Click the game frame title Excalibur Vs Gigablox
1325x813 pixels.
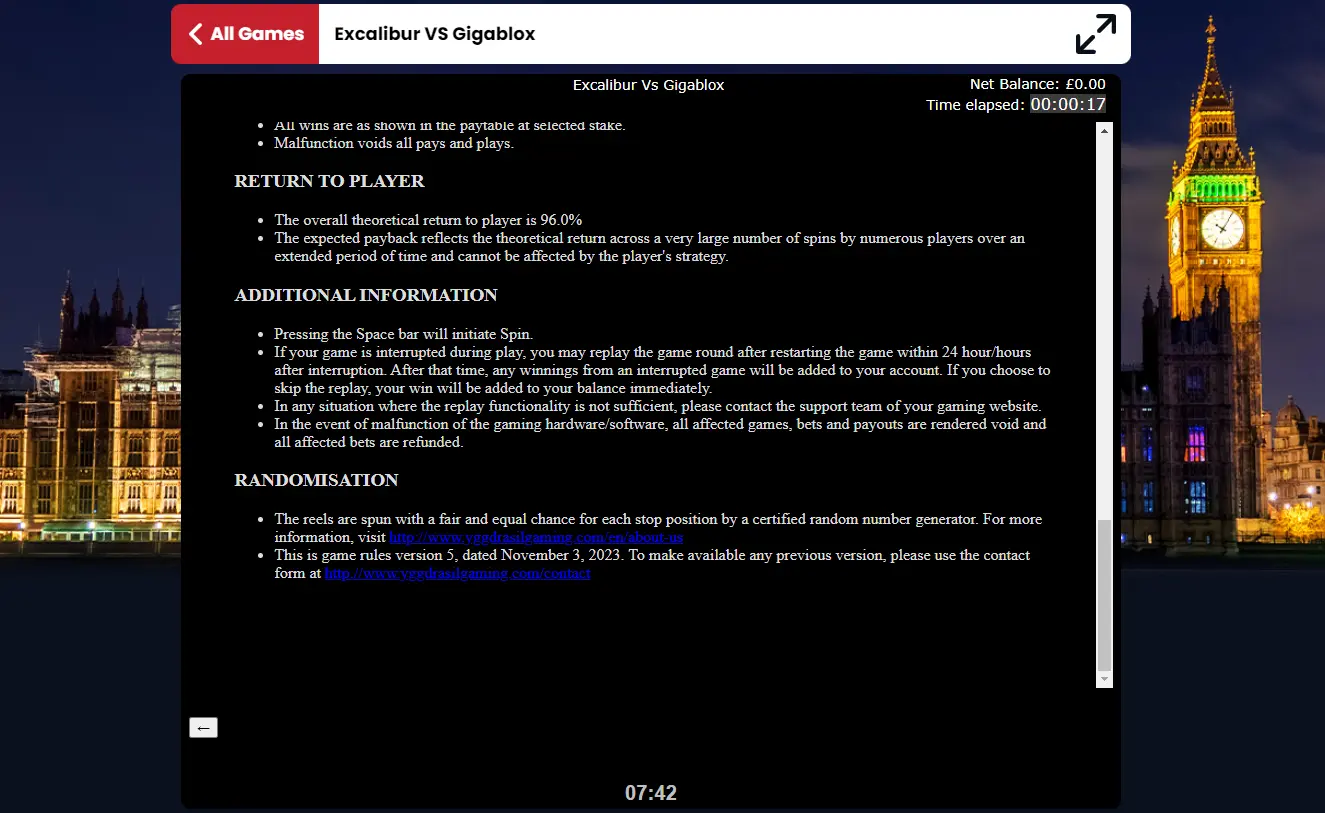(x=649, y=85)
